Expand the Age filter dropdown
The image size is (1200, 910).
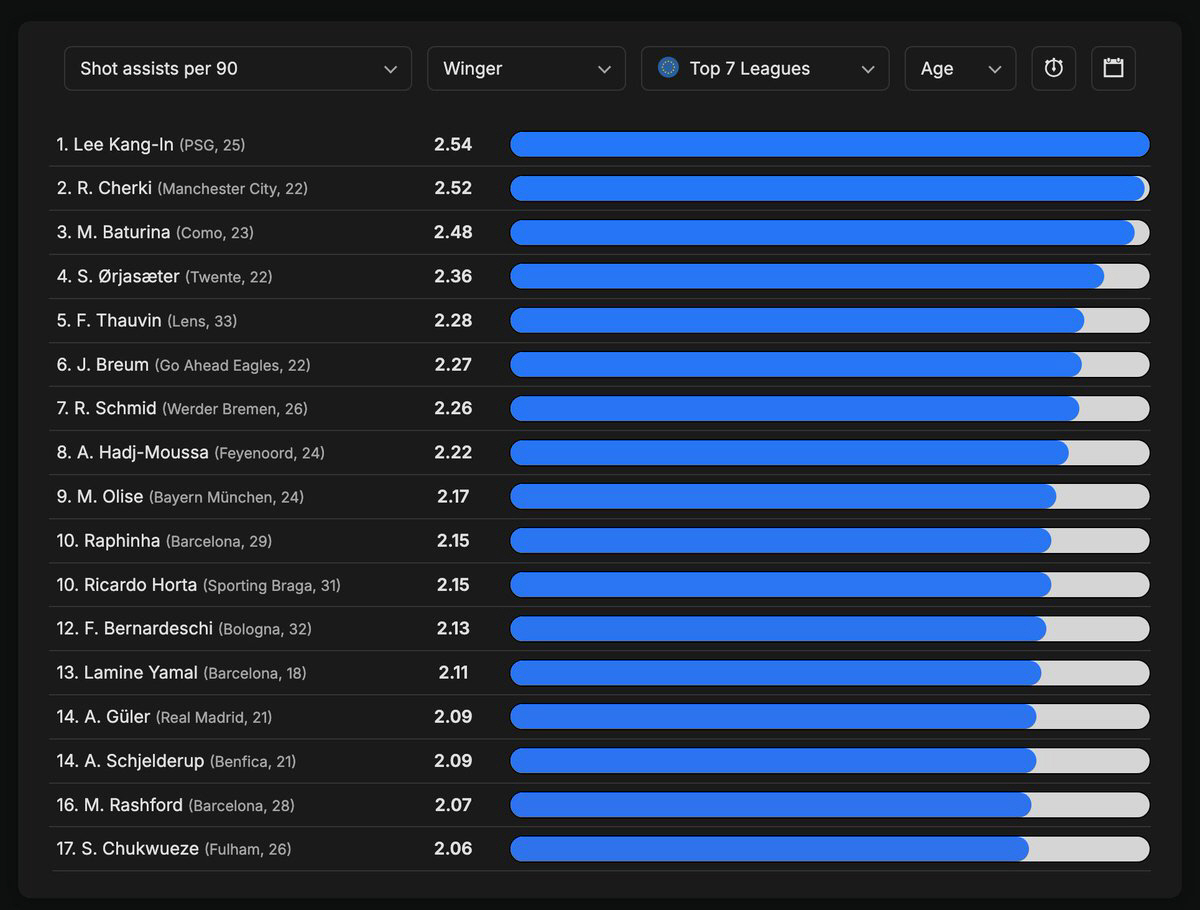[960, 68]
